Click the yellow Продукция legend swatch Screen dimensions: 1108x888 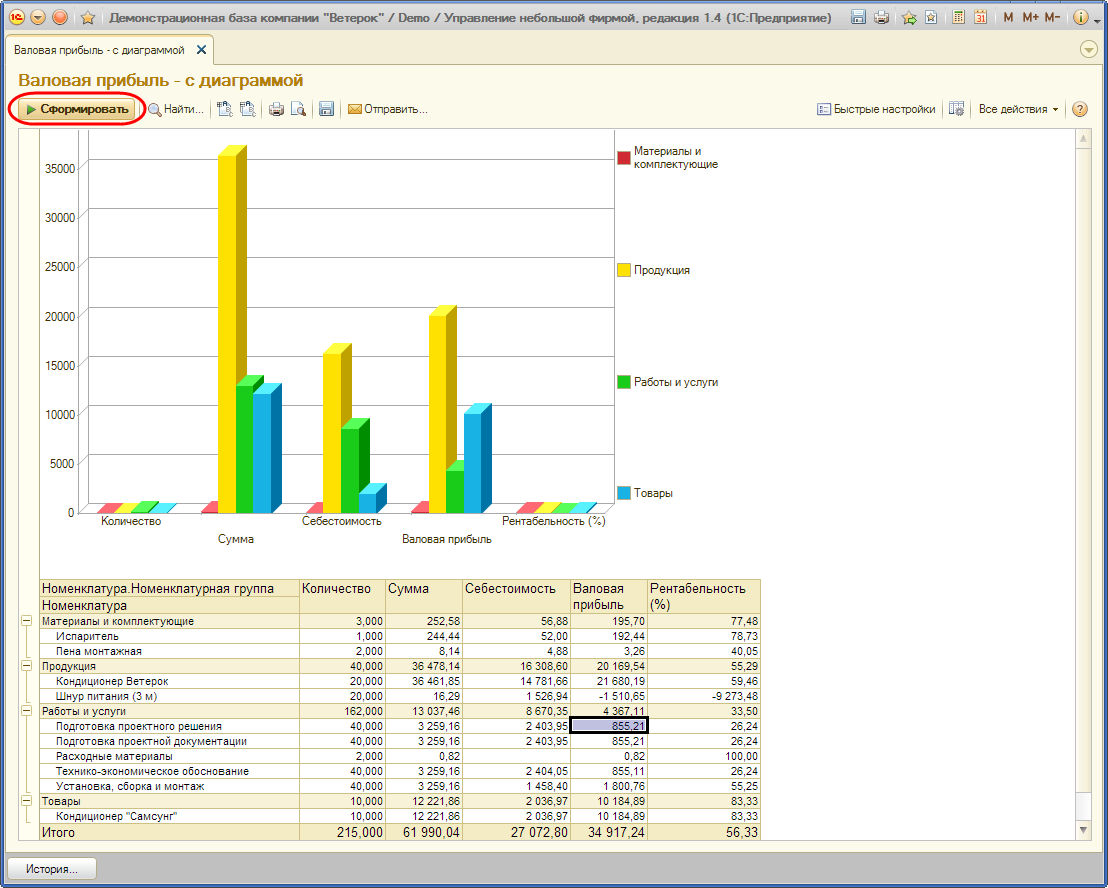(624, 270)
